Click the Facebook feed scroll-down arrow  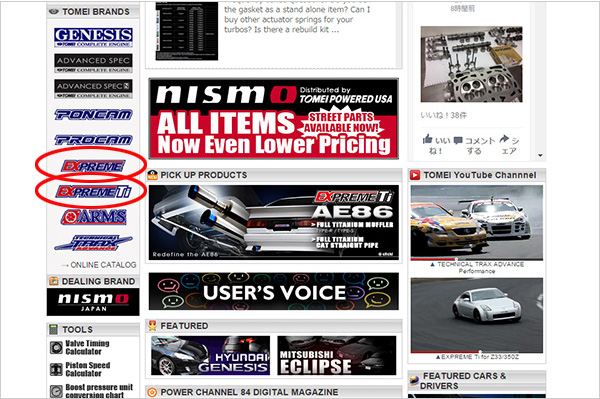[x=540, y=155]
